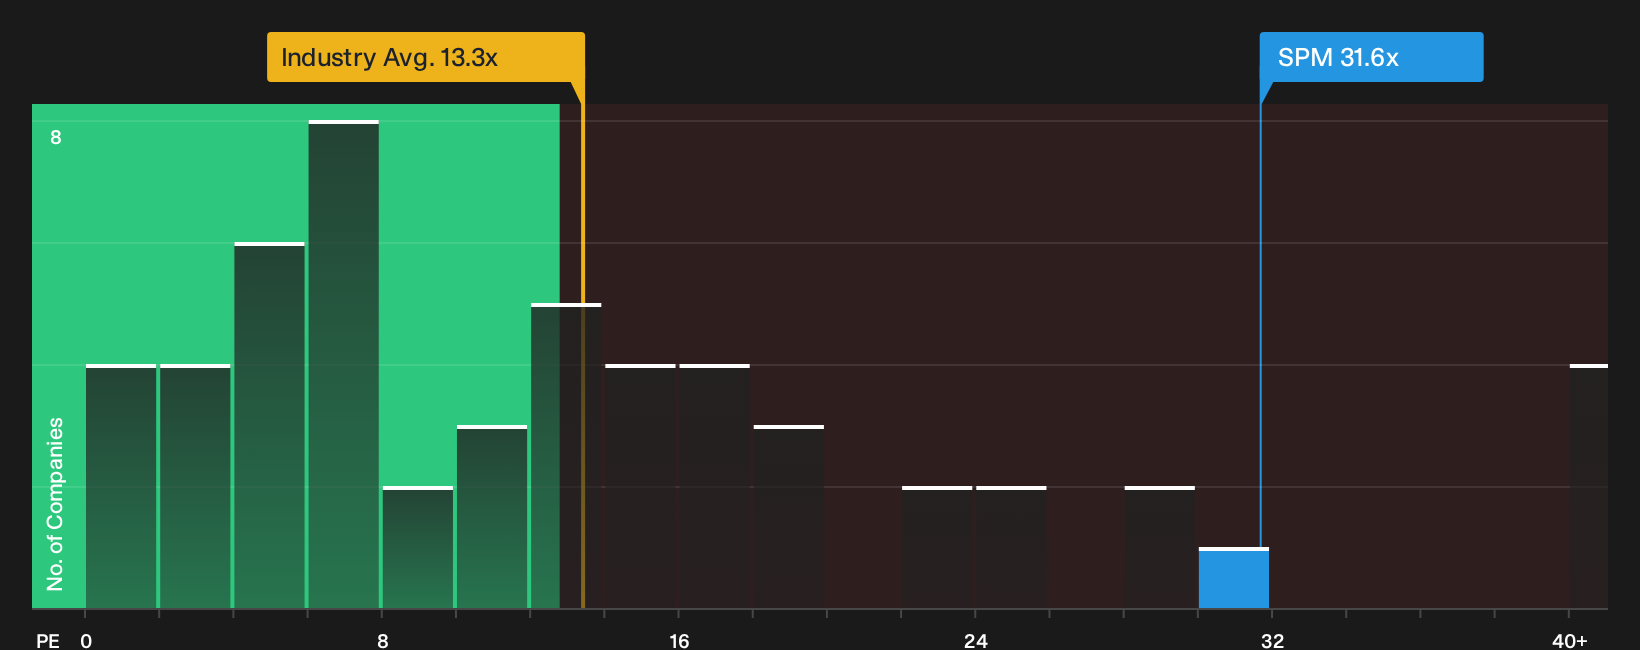
Task: Click the 40+ overflow bar at chart edge
Action: point(1589,486)
